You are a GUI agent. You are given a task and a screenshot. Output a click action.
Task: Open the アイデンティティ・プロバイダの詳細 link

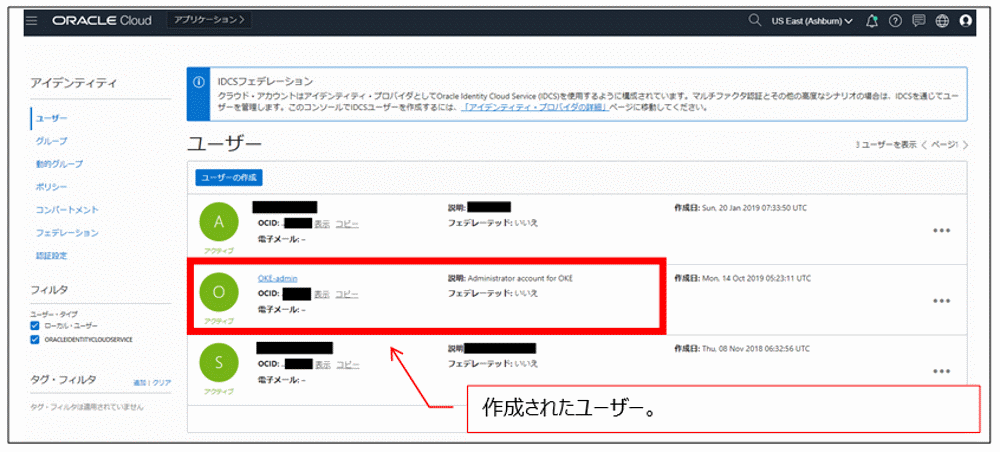click(534, 108)
